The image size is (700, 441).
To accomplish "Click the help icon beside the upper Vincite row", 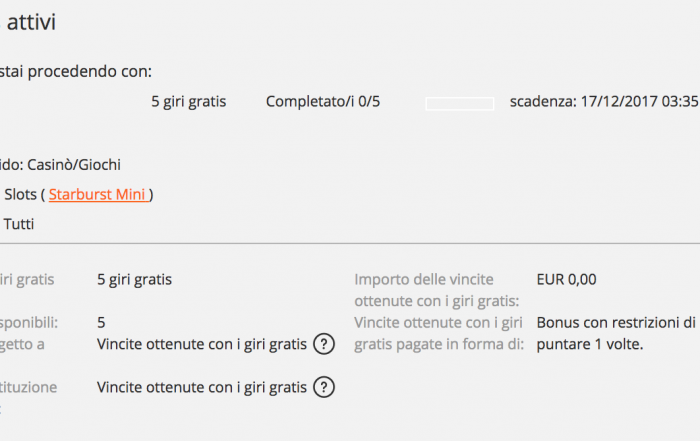I will pos(324,344).
